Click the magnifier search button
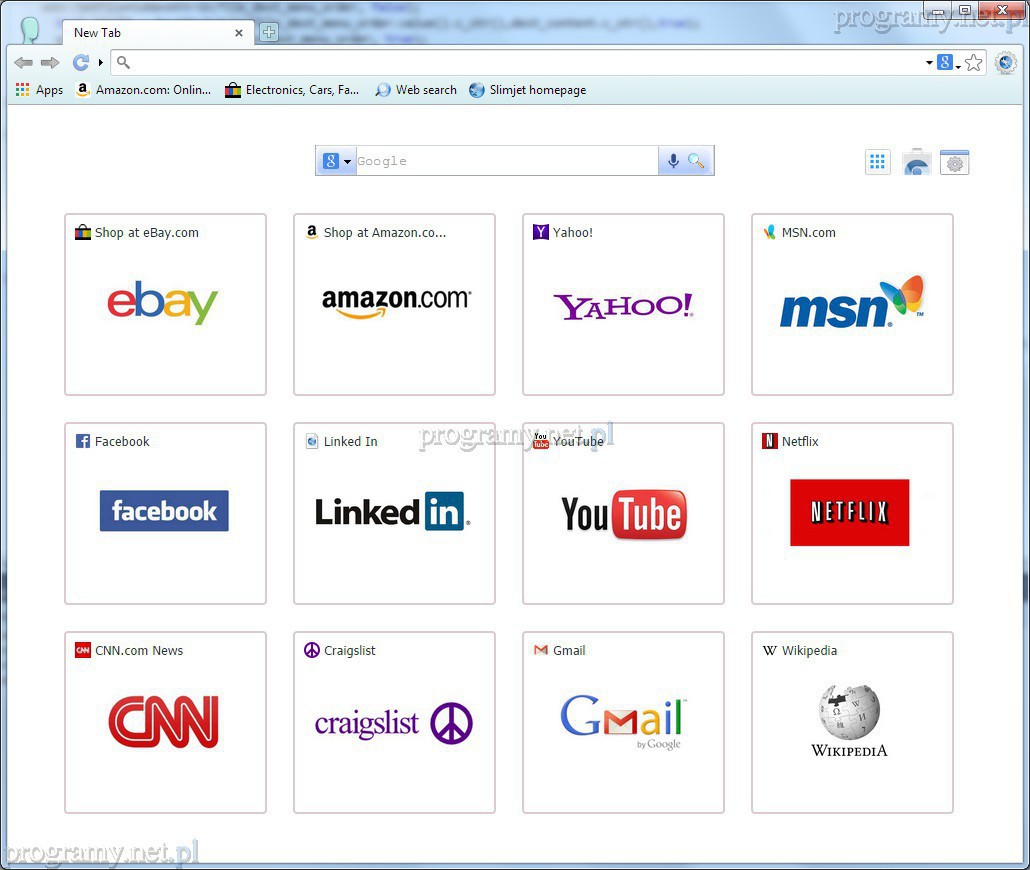1030x870 pixels. point(697,161)
